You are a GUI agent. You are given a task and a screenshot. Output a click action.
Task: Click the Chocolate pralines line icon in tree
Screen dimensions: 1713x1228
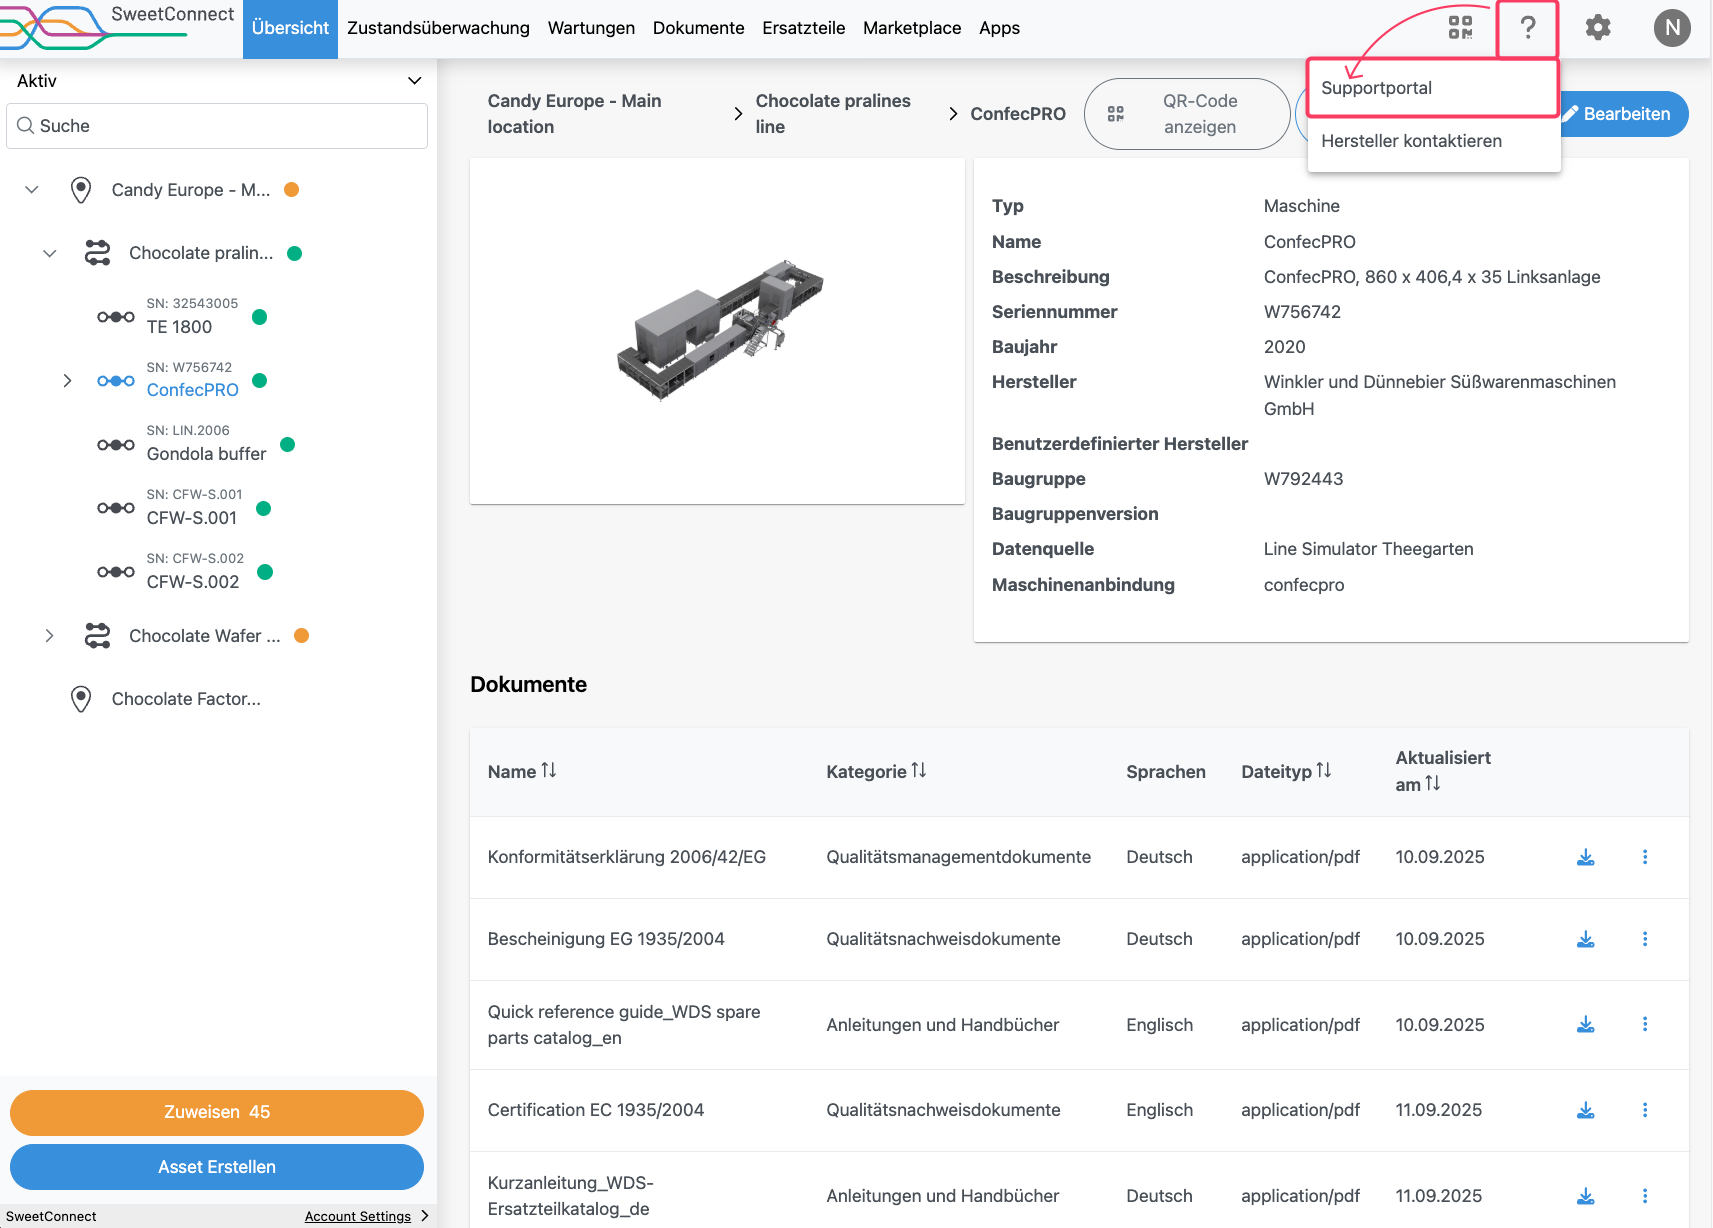click(x=97, y=253)
